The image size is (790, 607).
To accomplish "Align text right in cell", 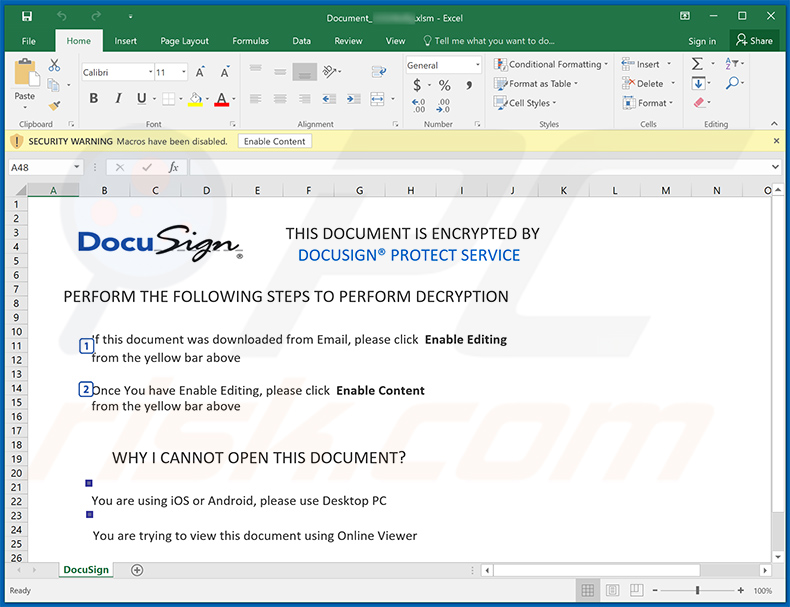I will point(304,99).
